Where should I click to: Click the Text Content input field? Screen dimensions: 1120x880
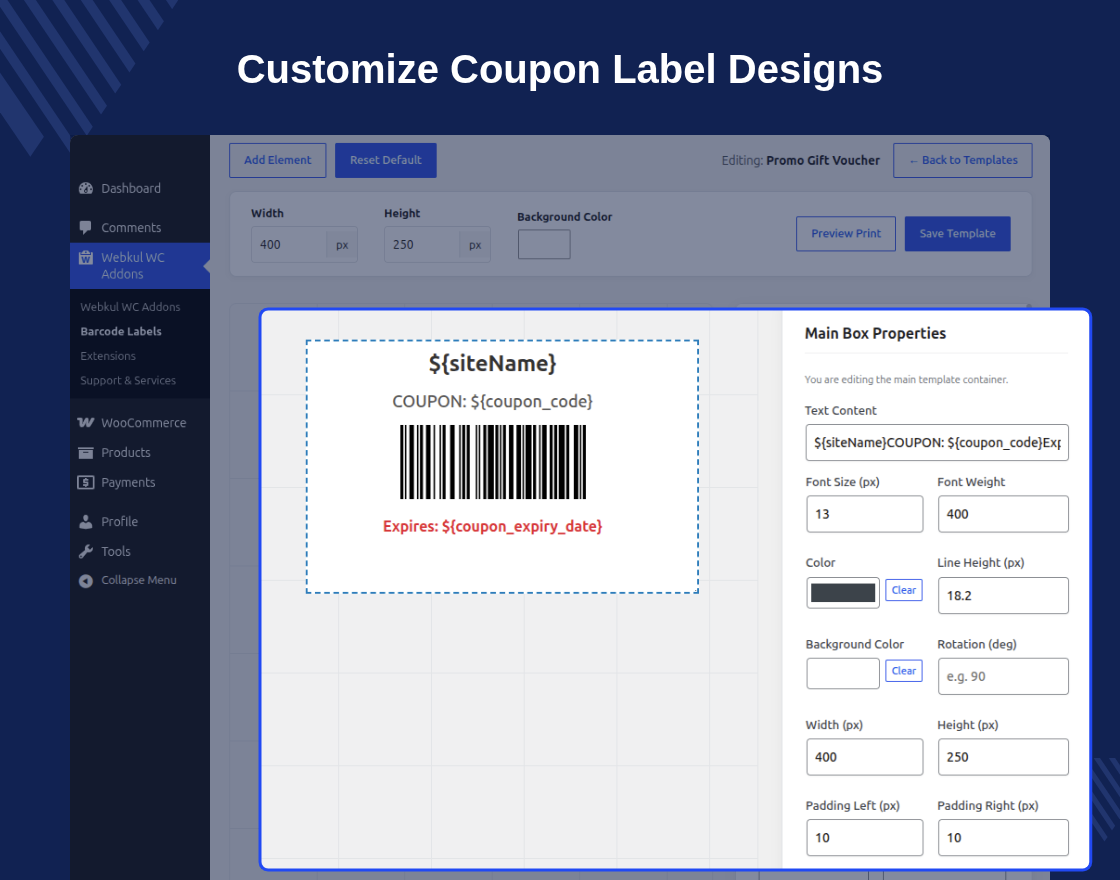pos(936,442)
